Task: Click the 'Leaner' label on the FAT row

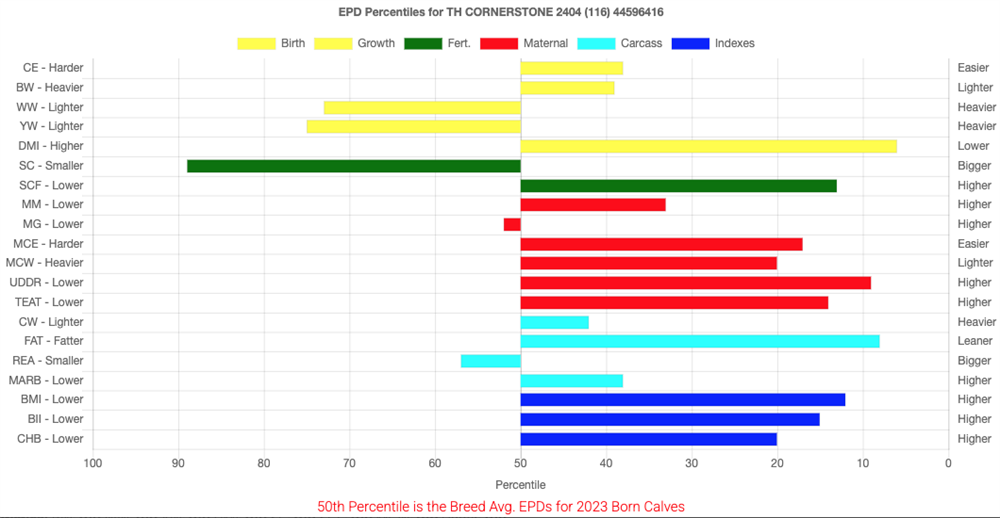Action: (x=974, y=341)
